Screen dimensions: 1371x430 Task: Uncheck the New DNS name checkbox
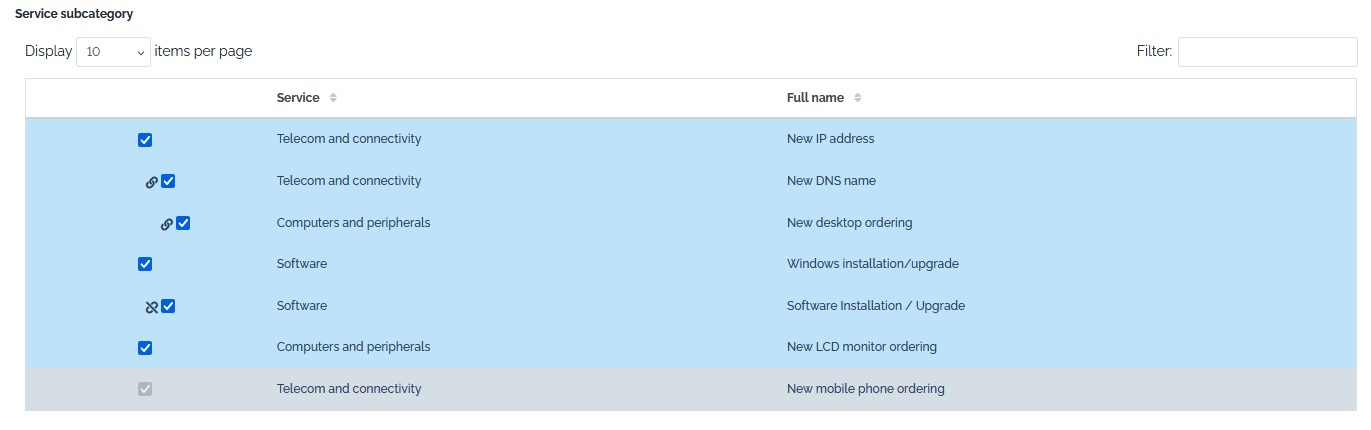pos(168,181)
